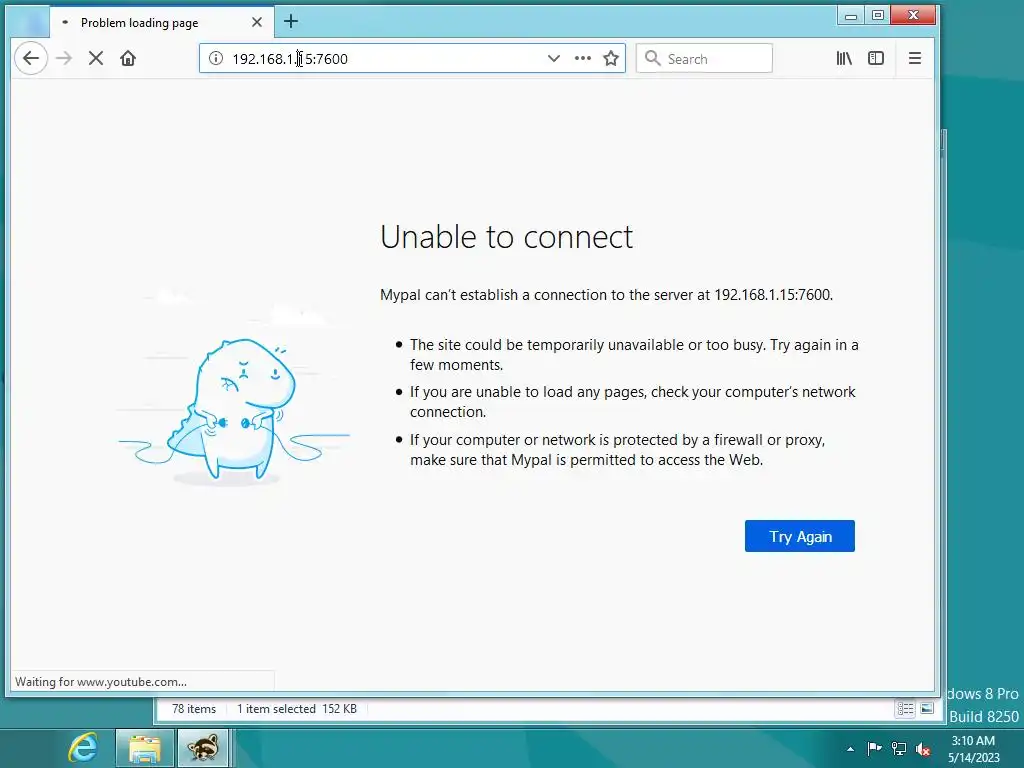Close the Problem loading page tab
Viewport: 1024px width, 768px height.
(x=257, y=22)
